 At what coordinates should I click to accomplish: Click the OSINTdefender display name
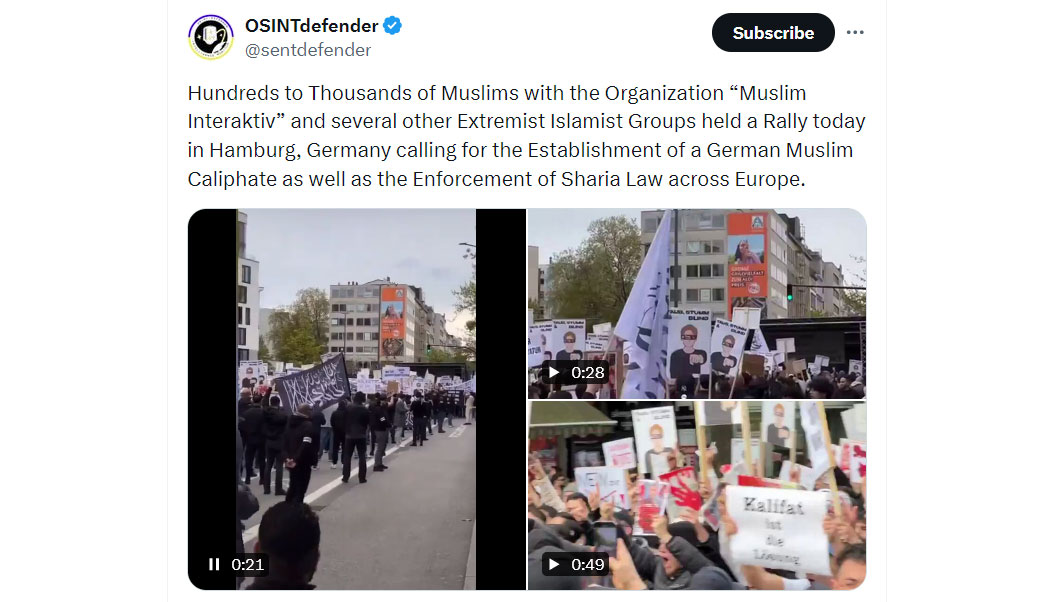tap(311, 25)
